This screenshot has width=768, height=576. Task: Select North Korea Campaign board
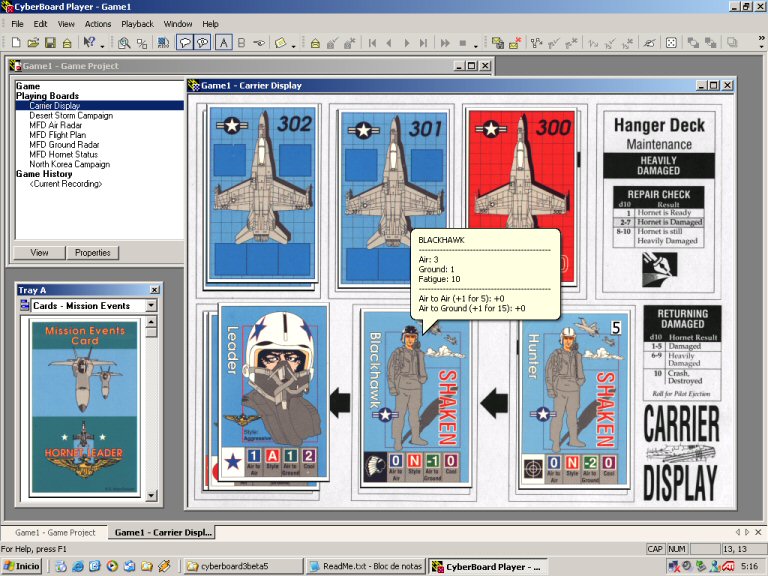pyautogui.click(x=70, y=165)
